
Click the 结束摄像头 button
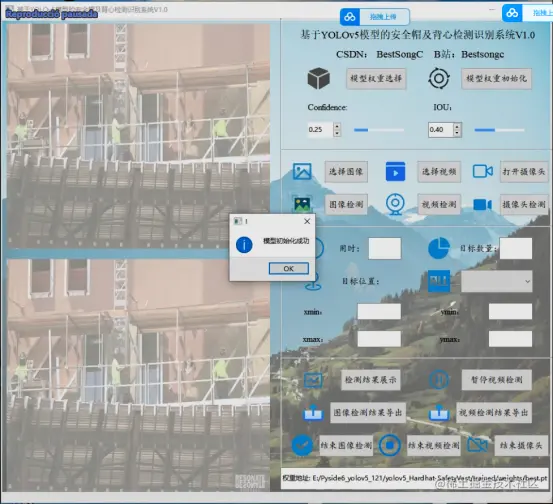tap(521, 445)
